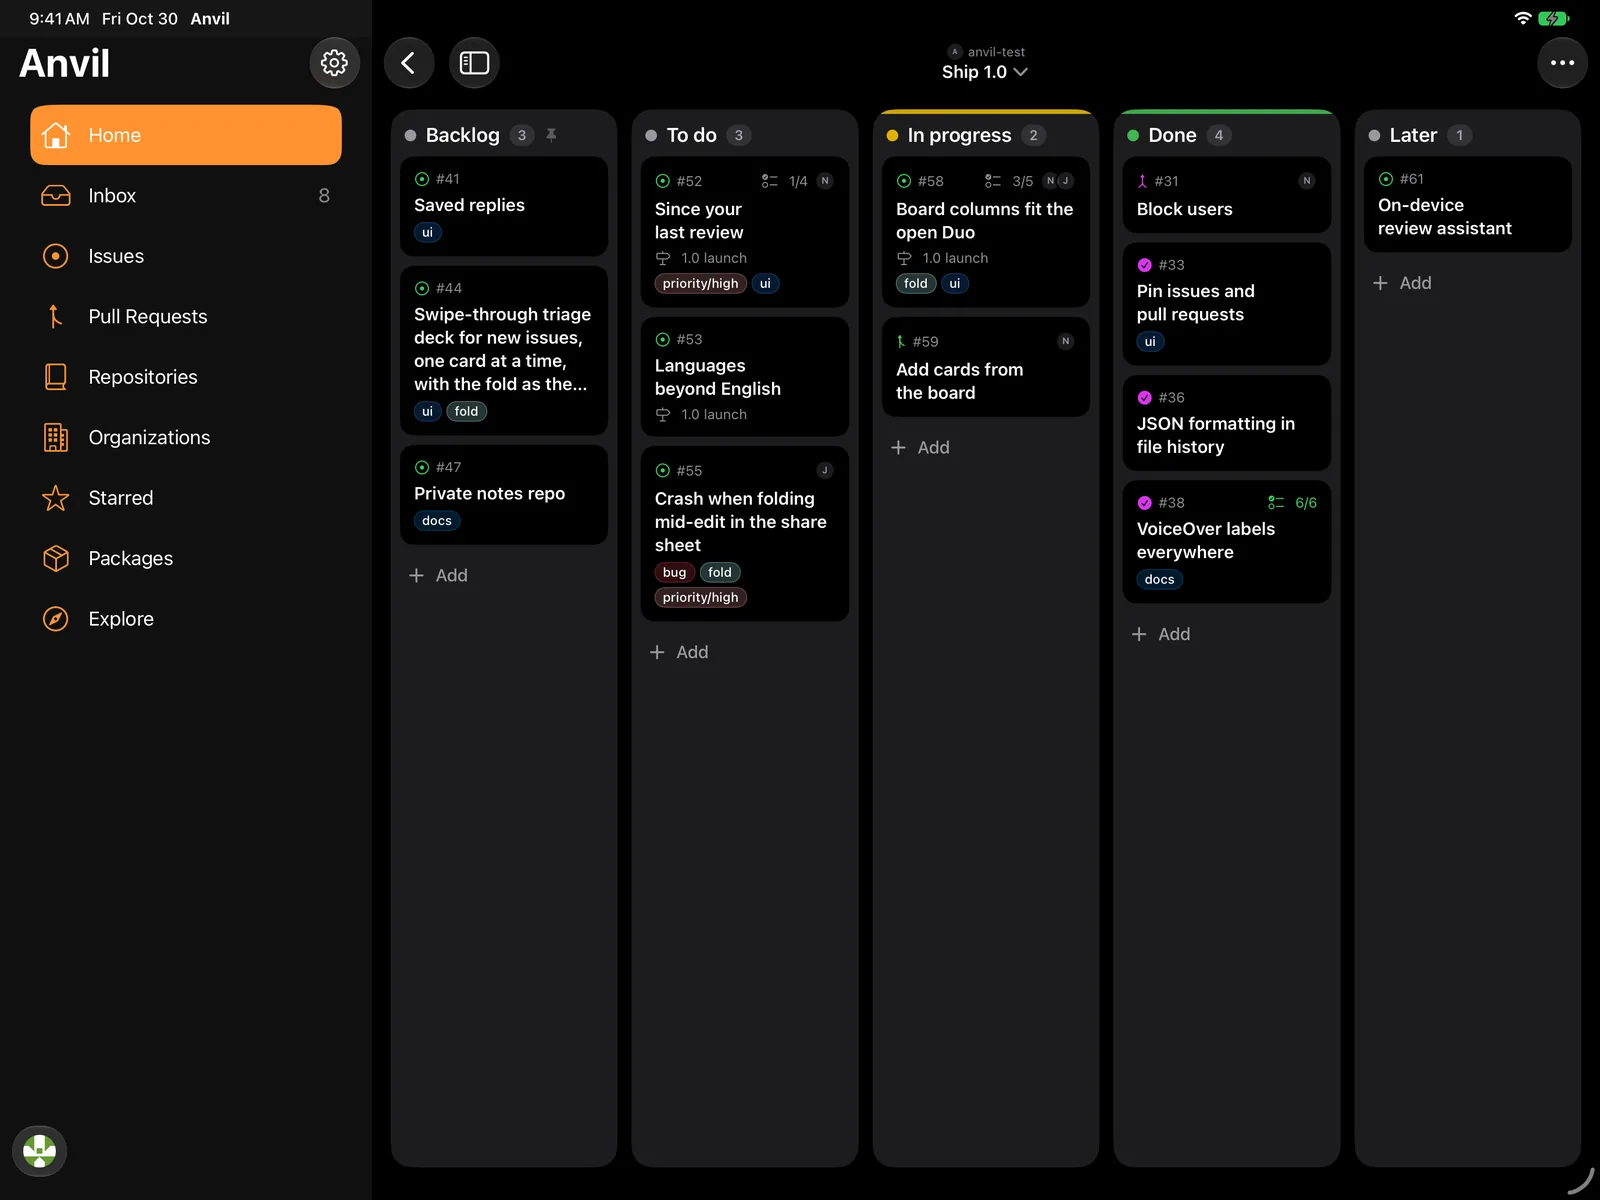1600x1200 pixels.
Task: Toggle the sidebar panel icon
Action: [474, 63]
